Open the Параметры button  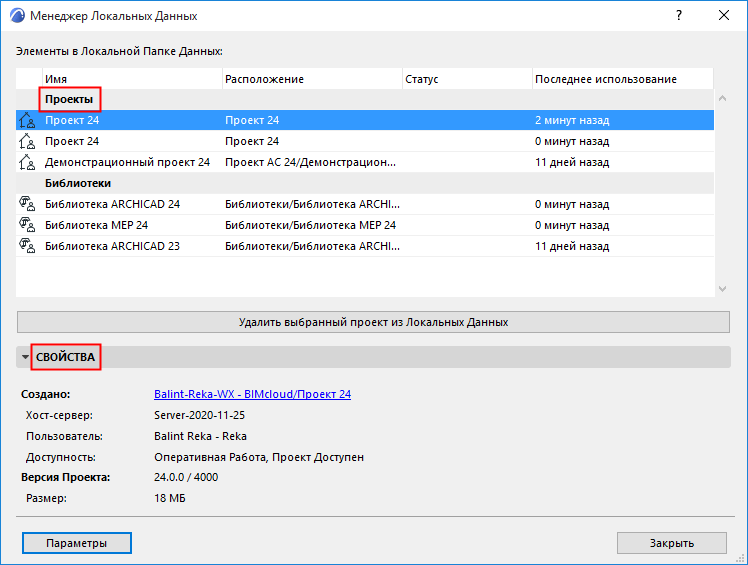[x=77, y=543]
